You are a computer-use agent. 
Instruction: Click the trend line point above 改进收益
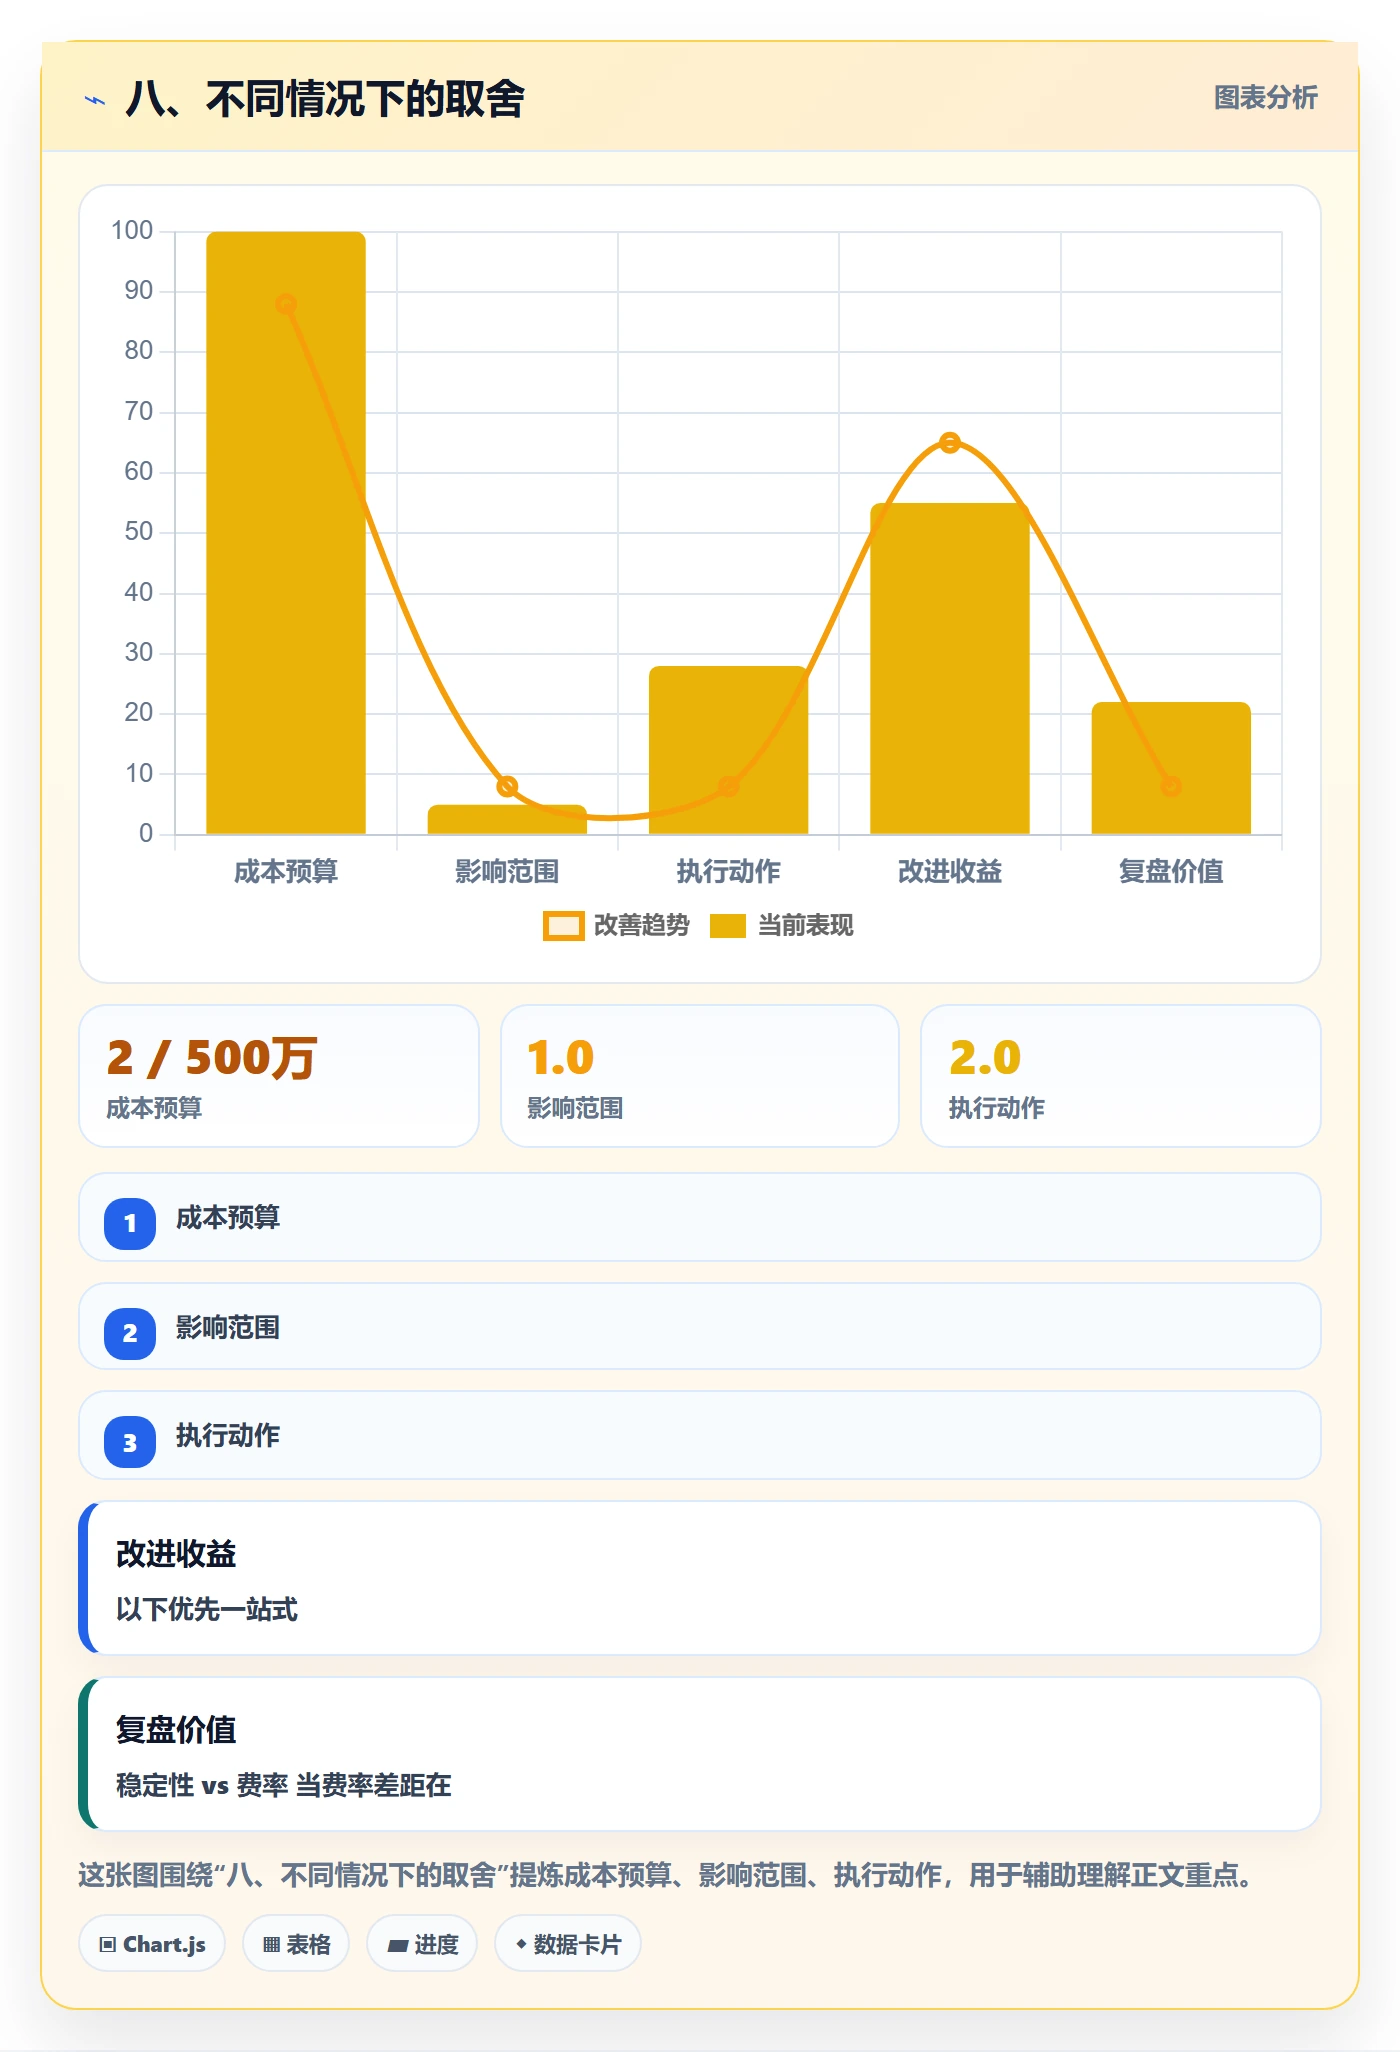point(950,443)
